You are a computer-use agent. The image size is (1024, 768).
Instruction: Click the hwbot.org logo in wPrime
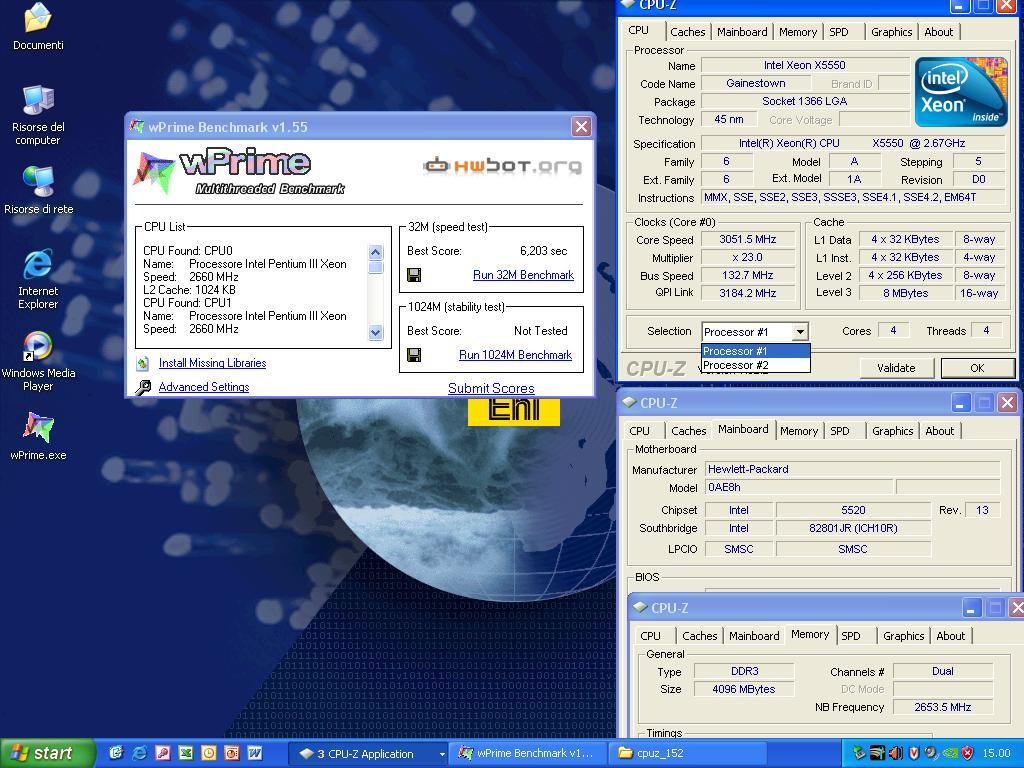[502, 166]
